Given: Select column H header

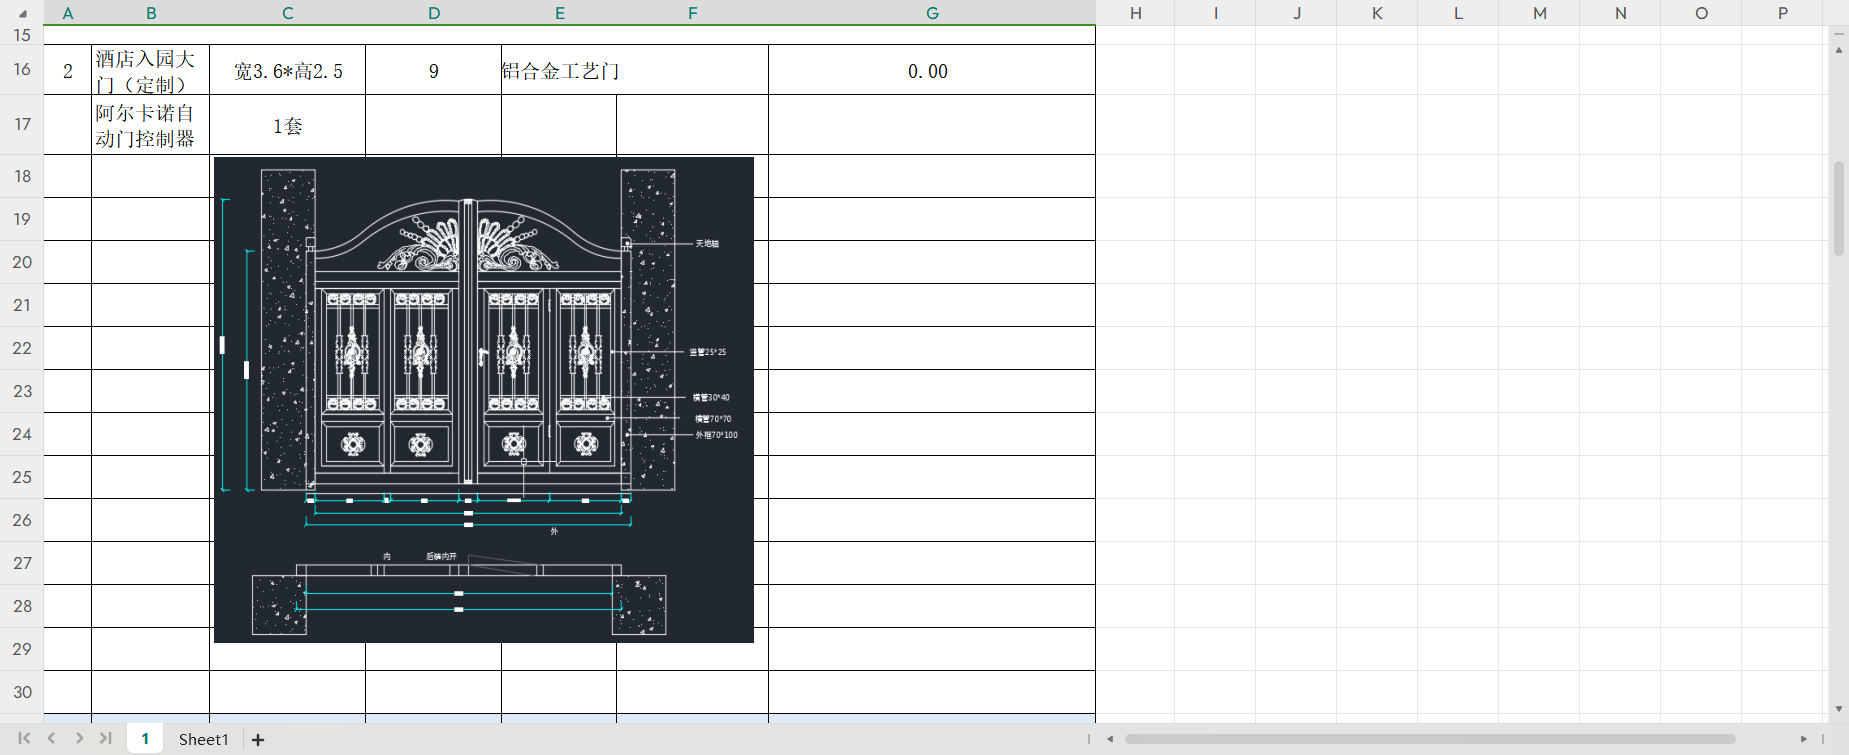Looking at the screenshot, I should (x=1136, y=13).
